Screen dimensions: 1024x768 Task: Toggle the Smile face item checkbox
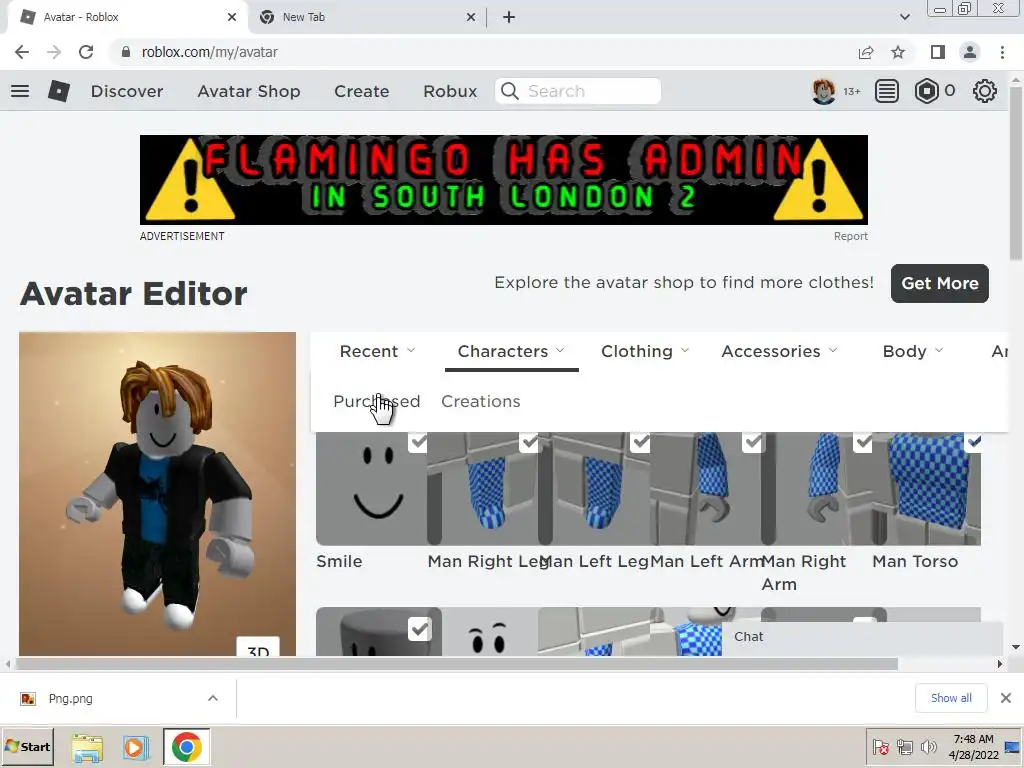[418, 442]
